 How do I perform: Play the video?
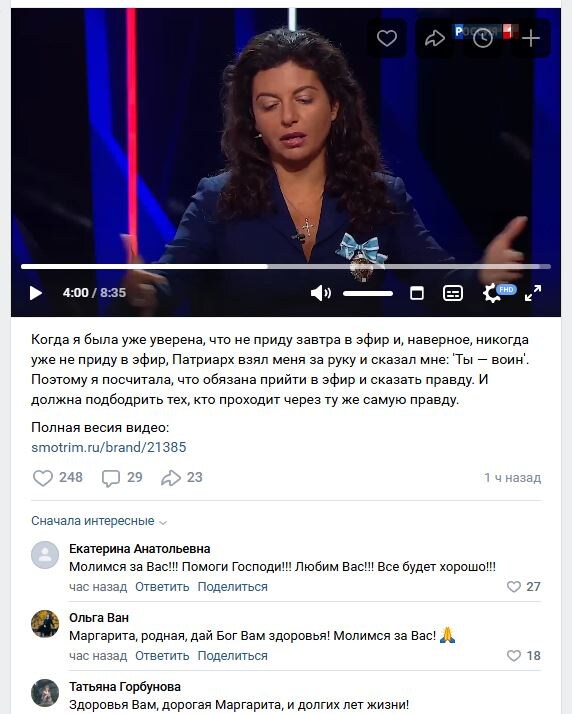coord(36,293)
